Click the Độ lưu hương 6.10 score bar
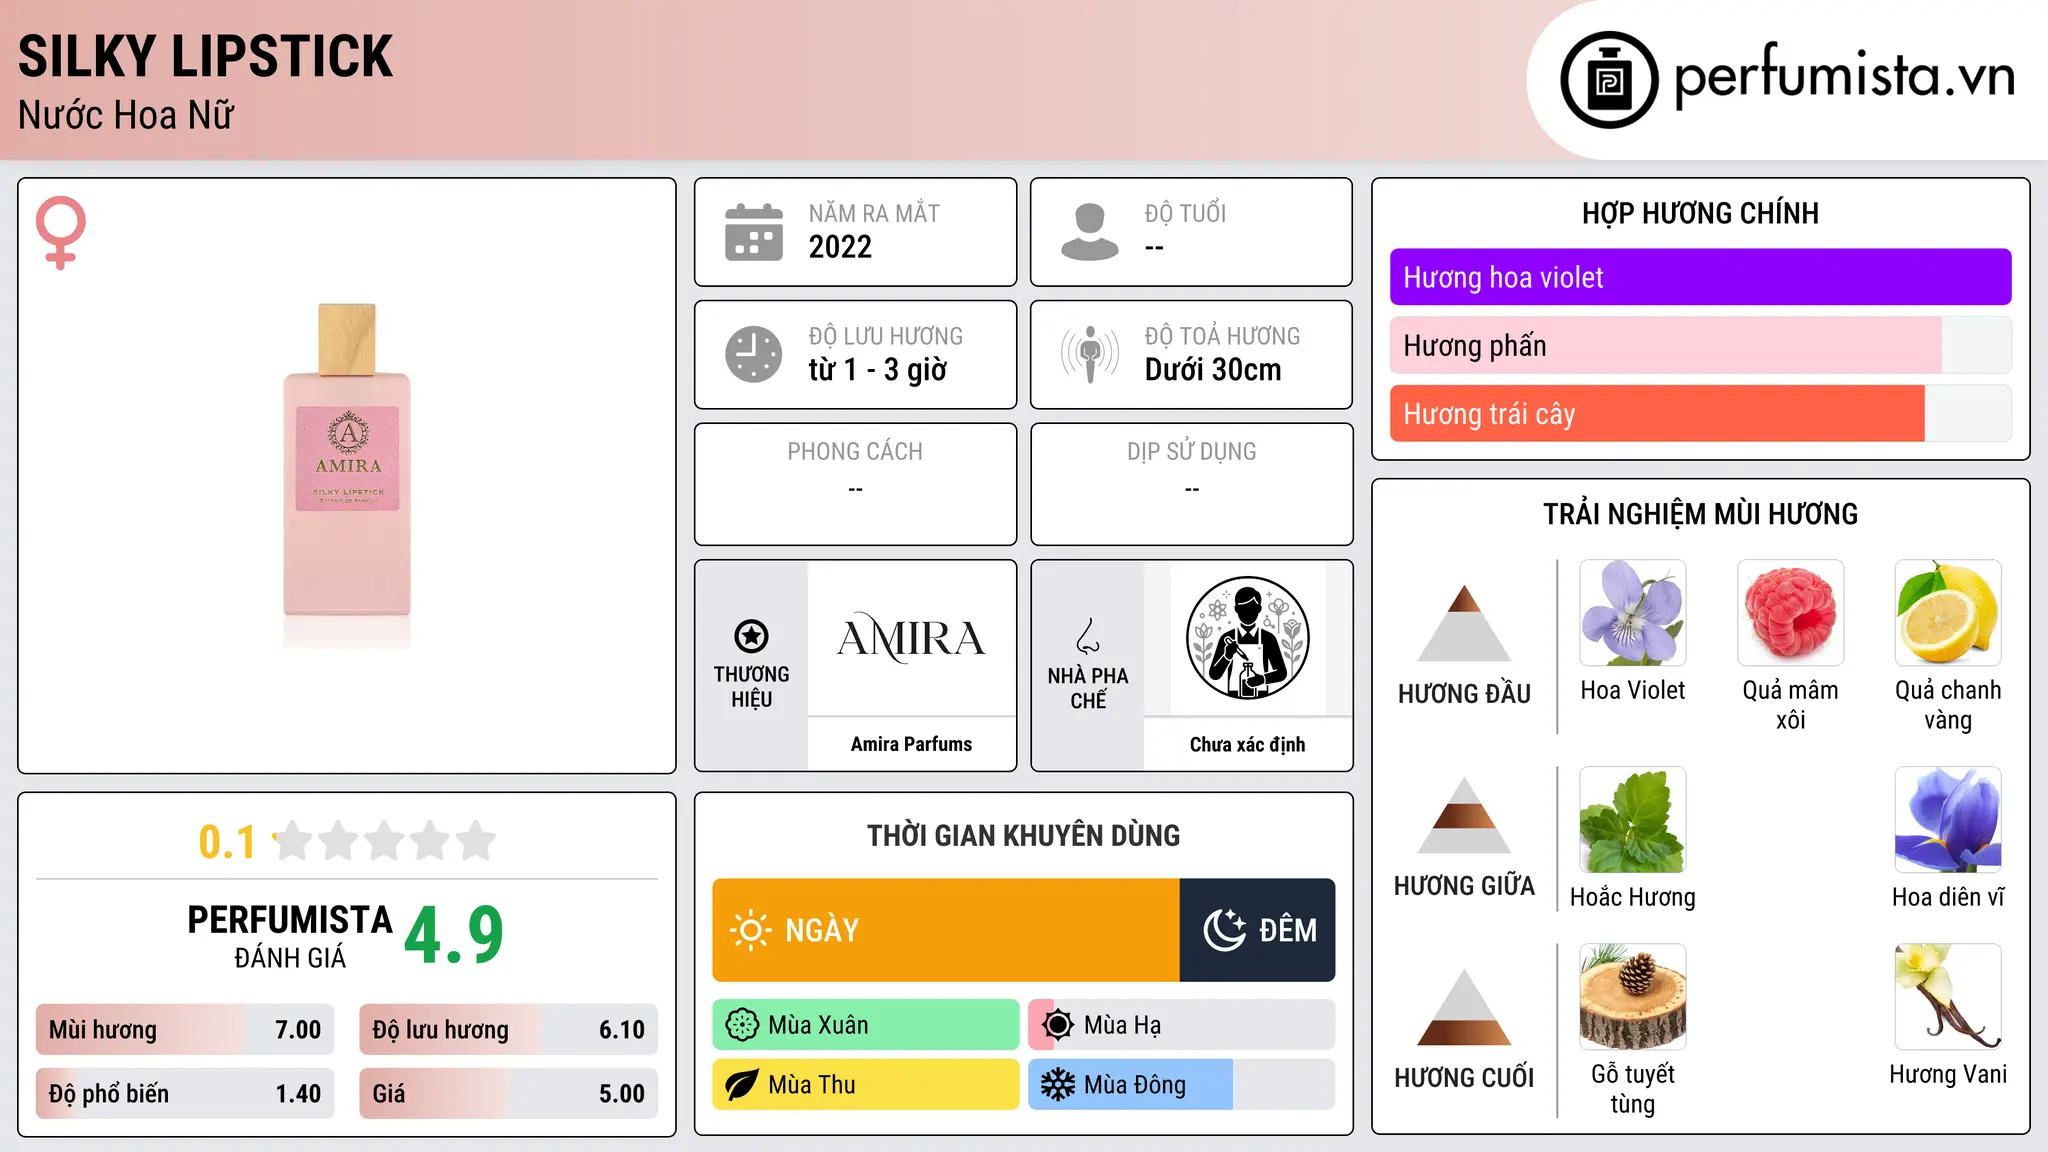2048x1152 pixels. [509, 1030]
